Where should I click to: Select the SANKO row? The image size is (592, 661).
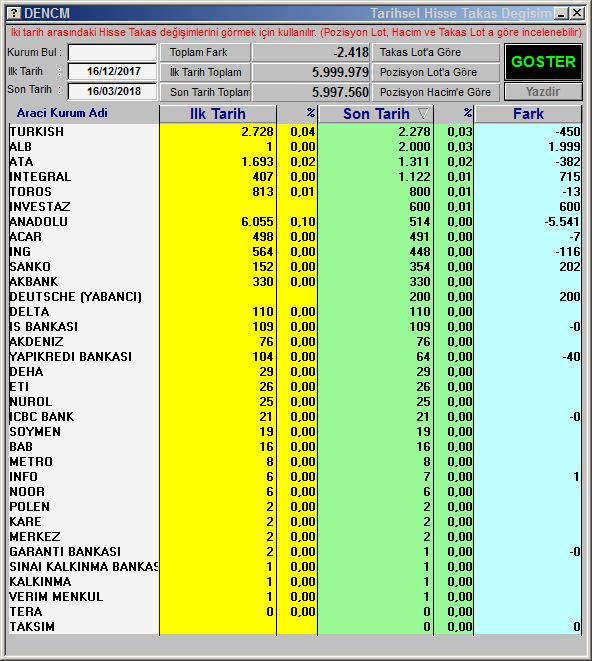[x=295, y=267]
